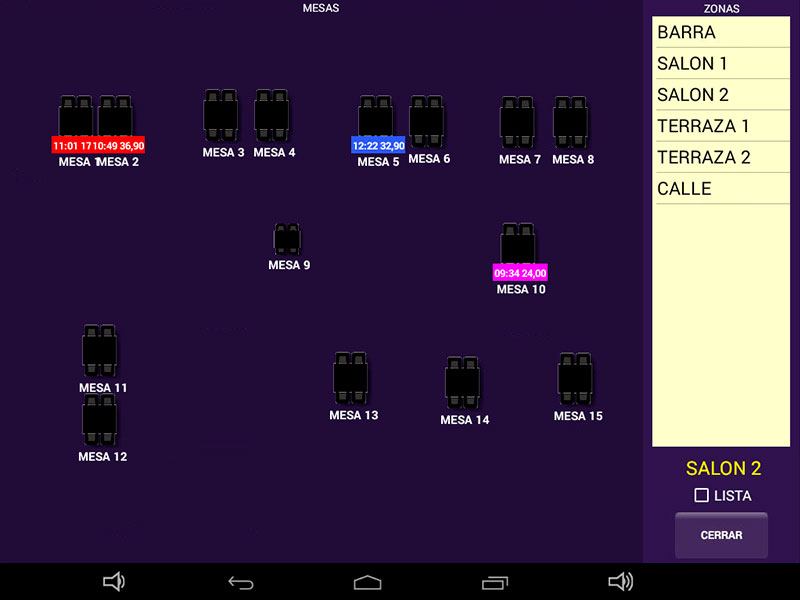The image size is (800, 600).
Task: Switch to the SALON 2 zone
Action: (721, 94)
